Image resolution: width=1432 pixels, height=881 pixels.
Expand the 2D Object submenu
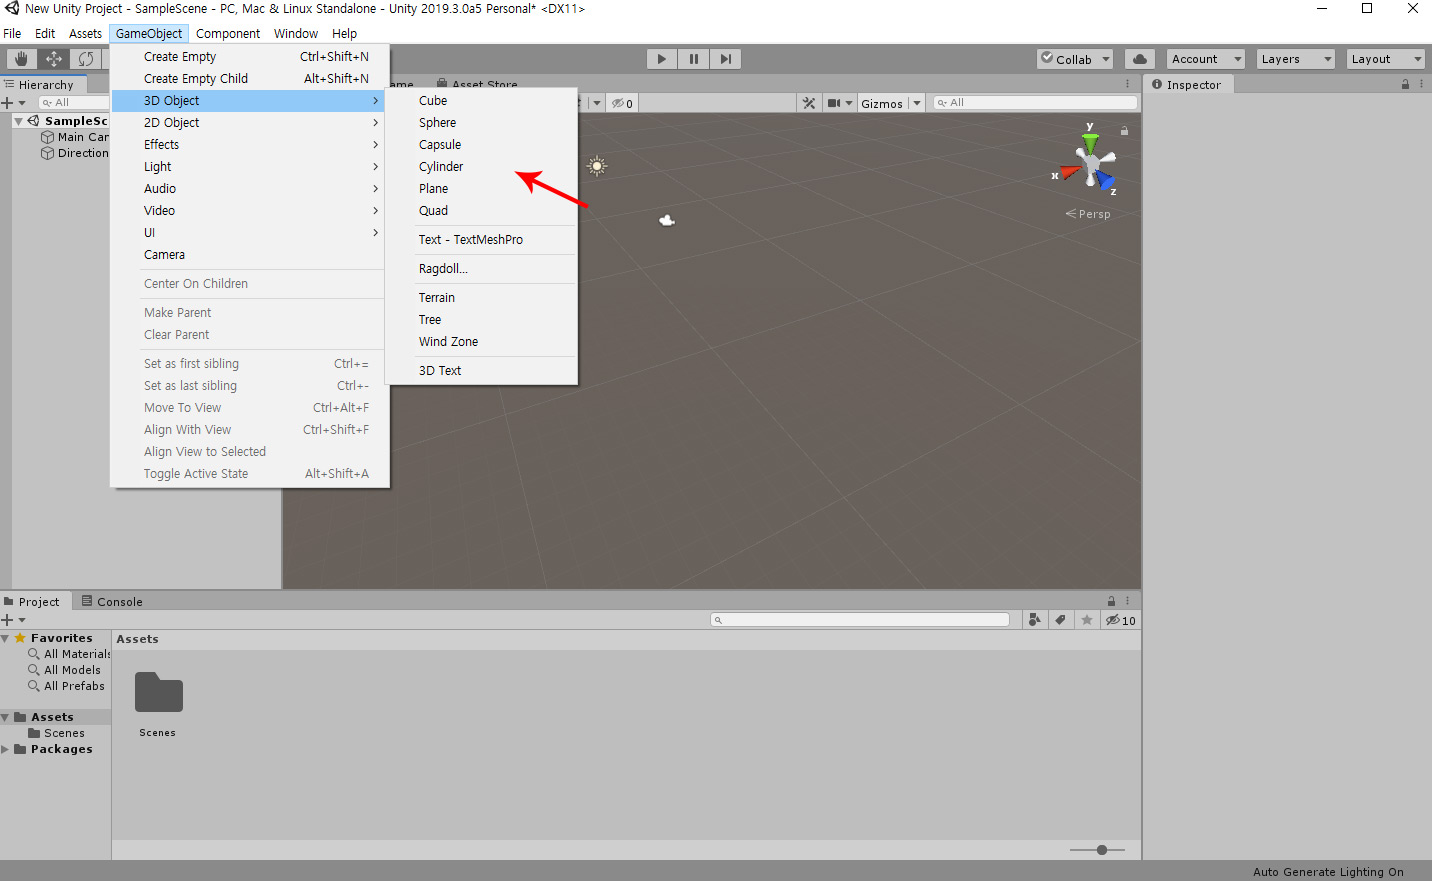coord(248,123)
